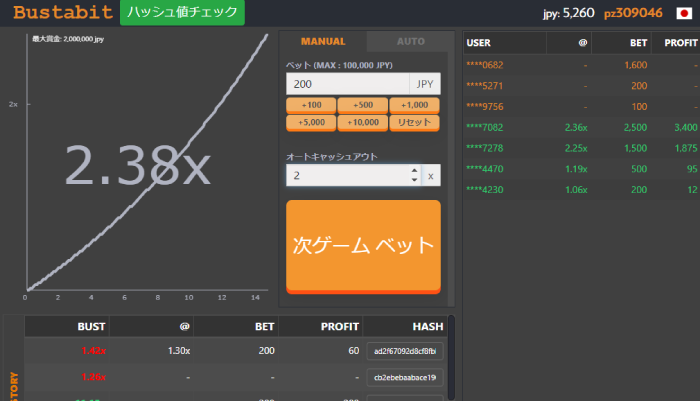Select the MANUAL tab
700x401 pixels.
click(322, 41)
